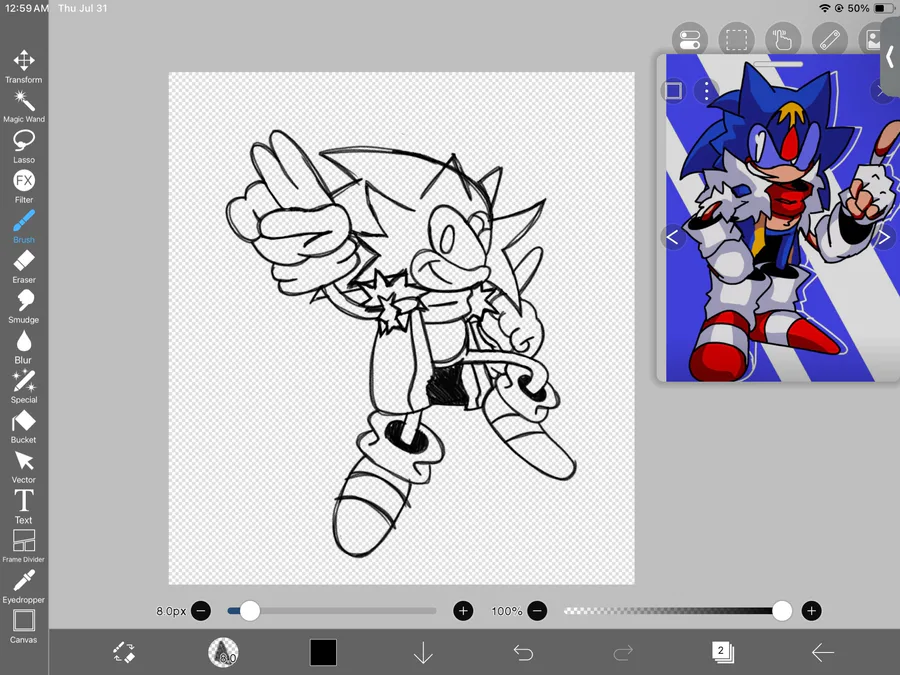Open the stabilizer settings toggle icon
Viewport: 900px width, 675px height.
690,40
